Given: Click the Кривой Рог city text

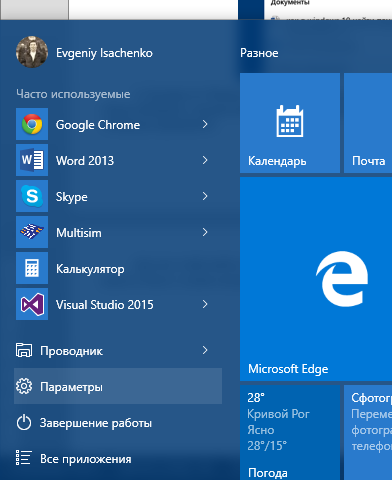Looking at the screenshot, I should [278, 414].
